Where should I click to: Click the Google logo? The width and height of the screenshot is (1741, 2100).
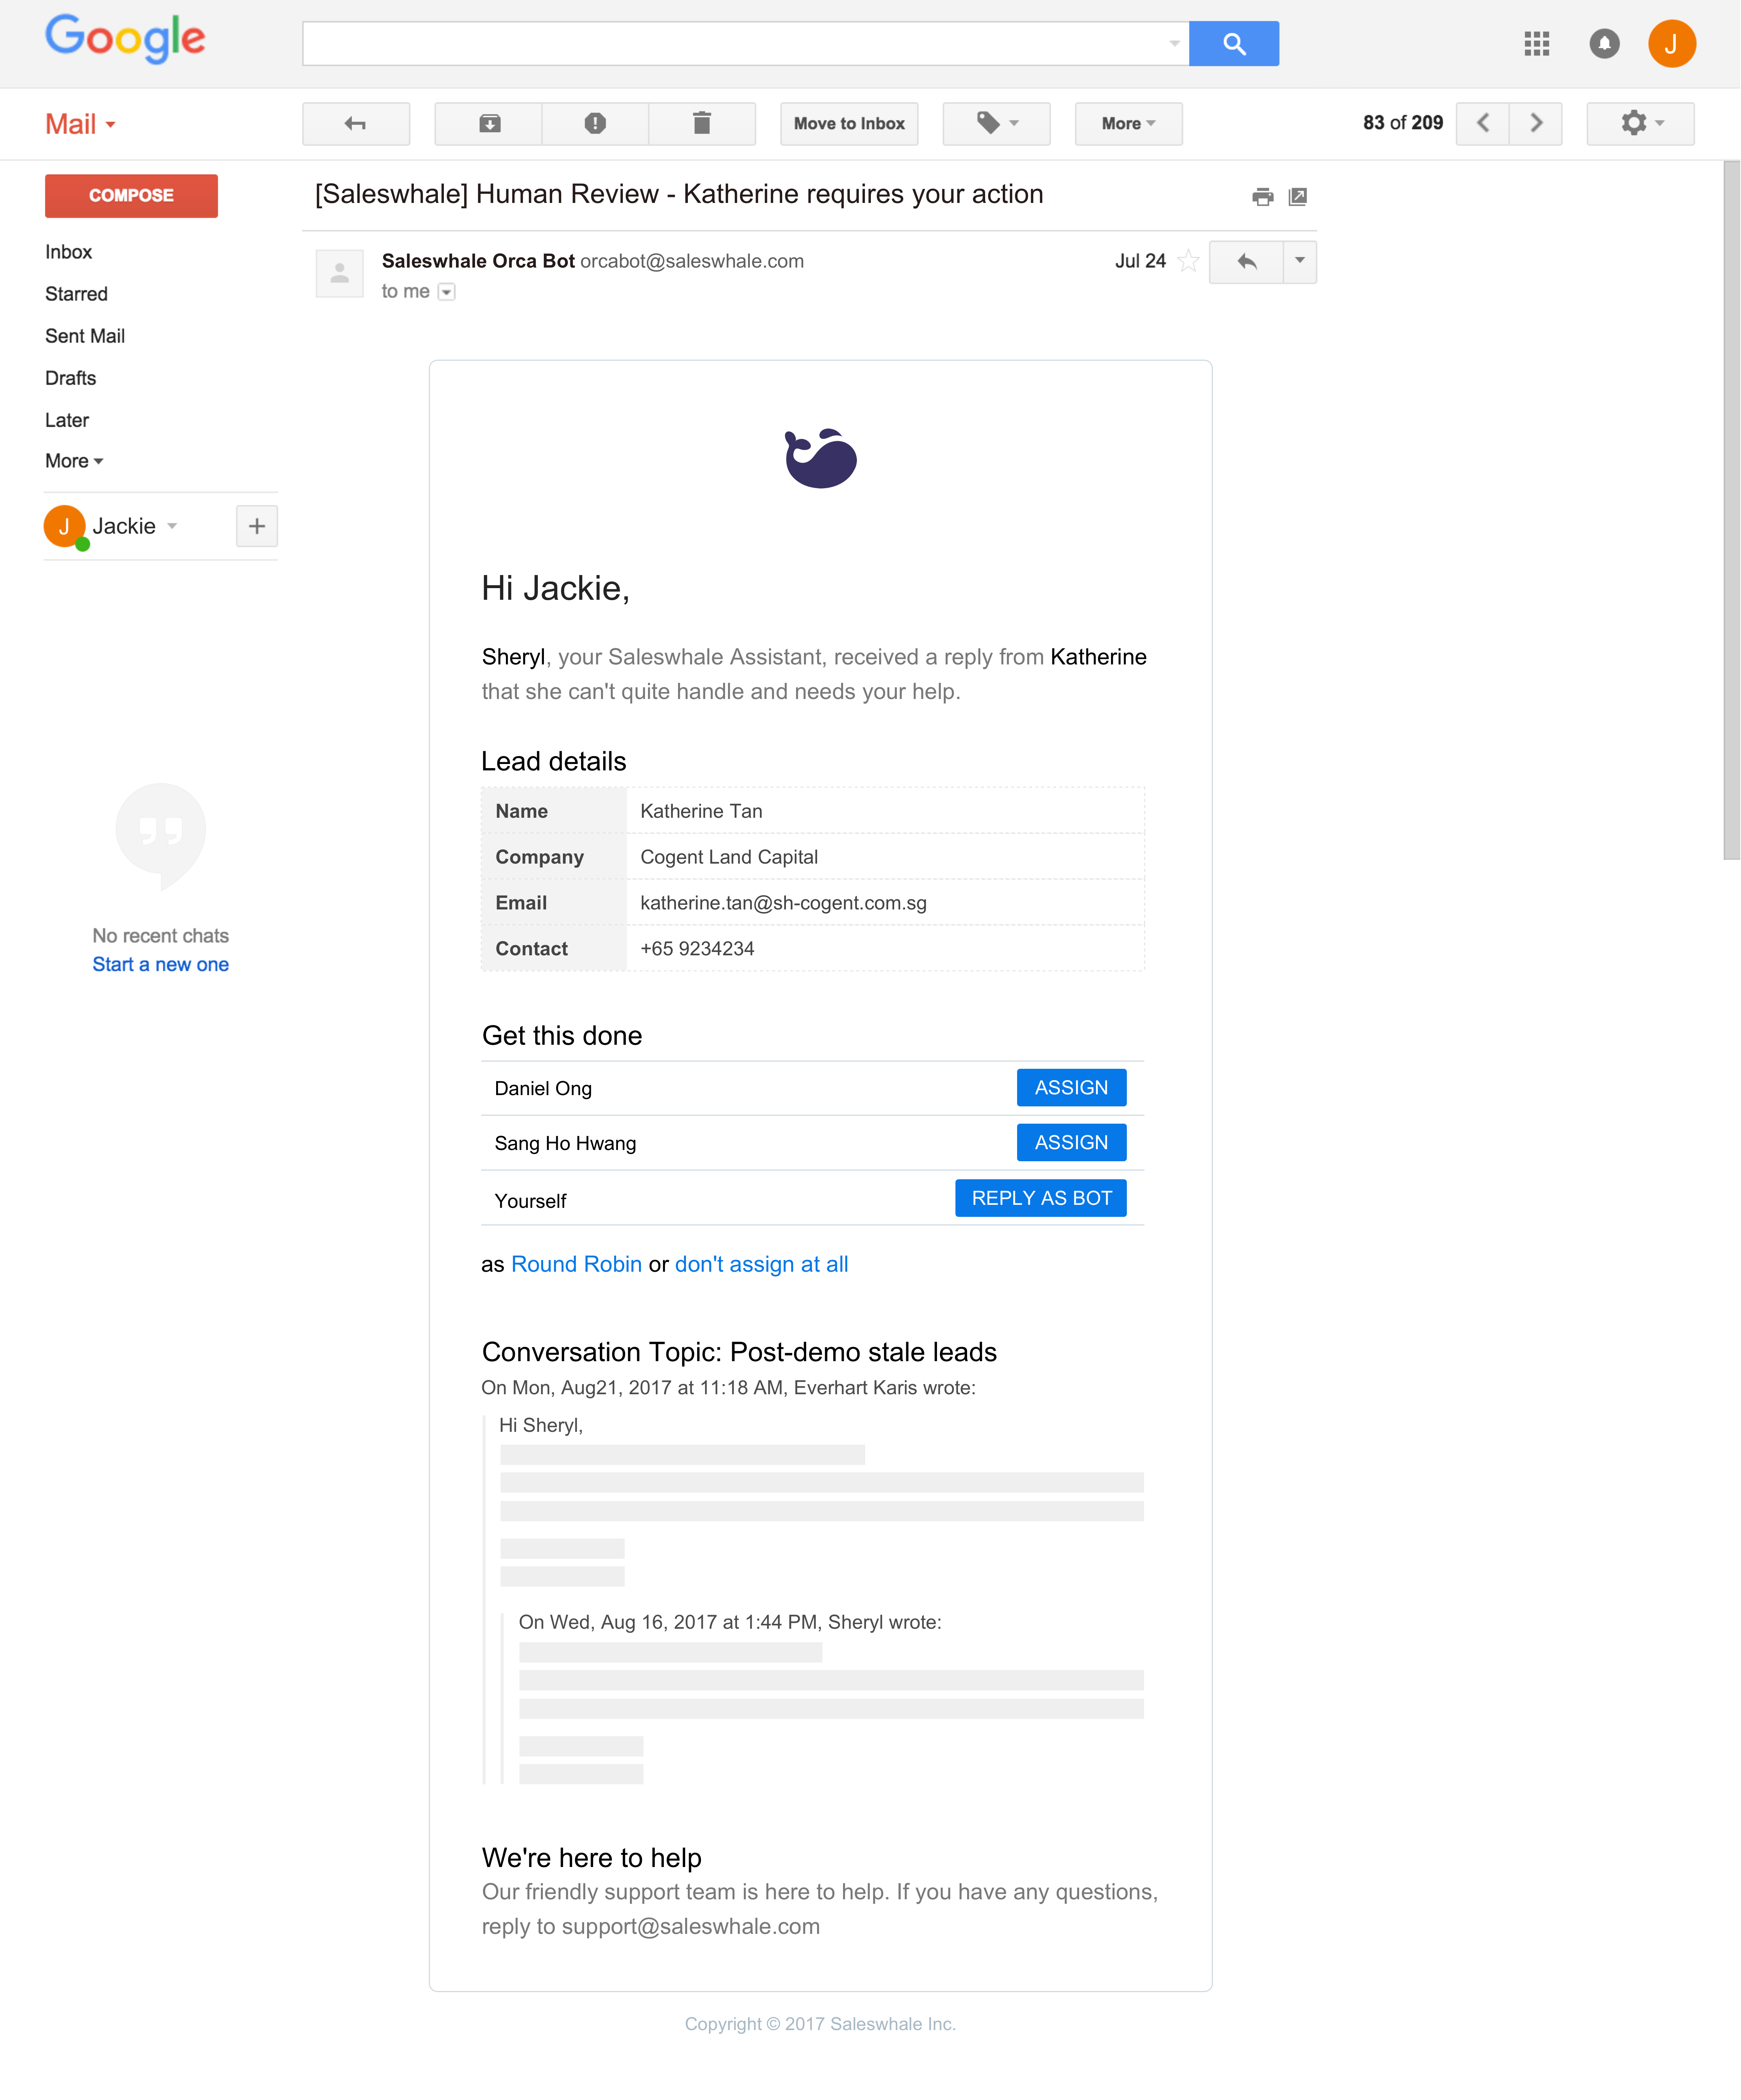click(125, 40)
